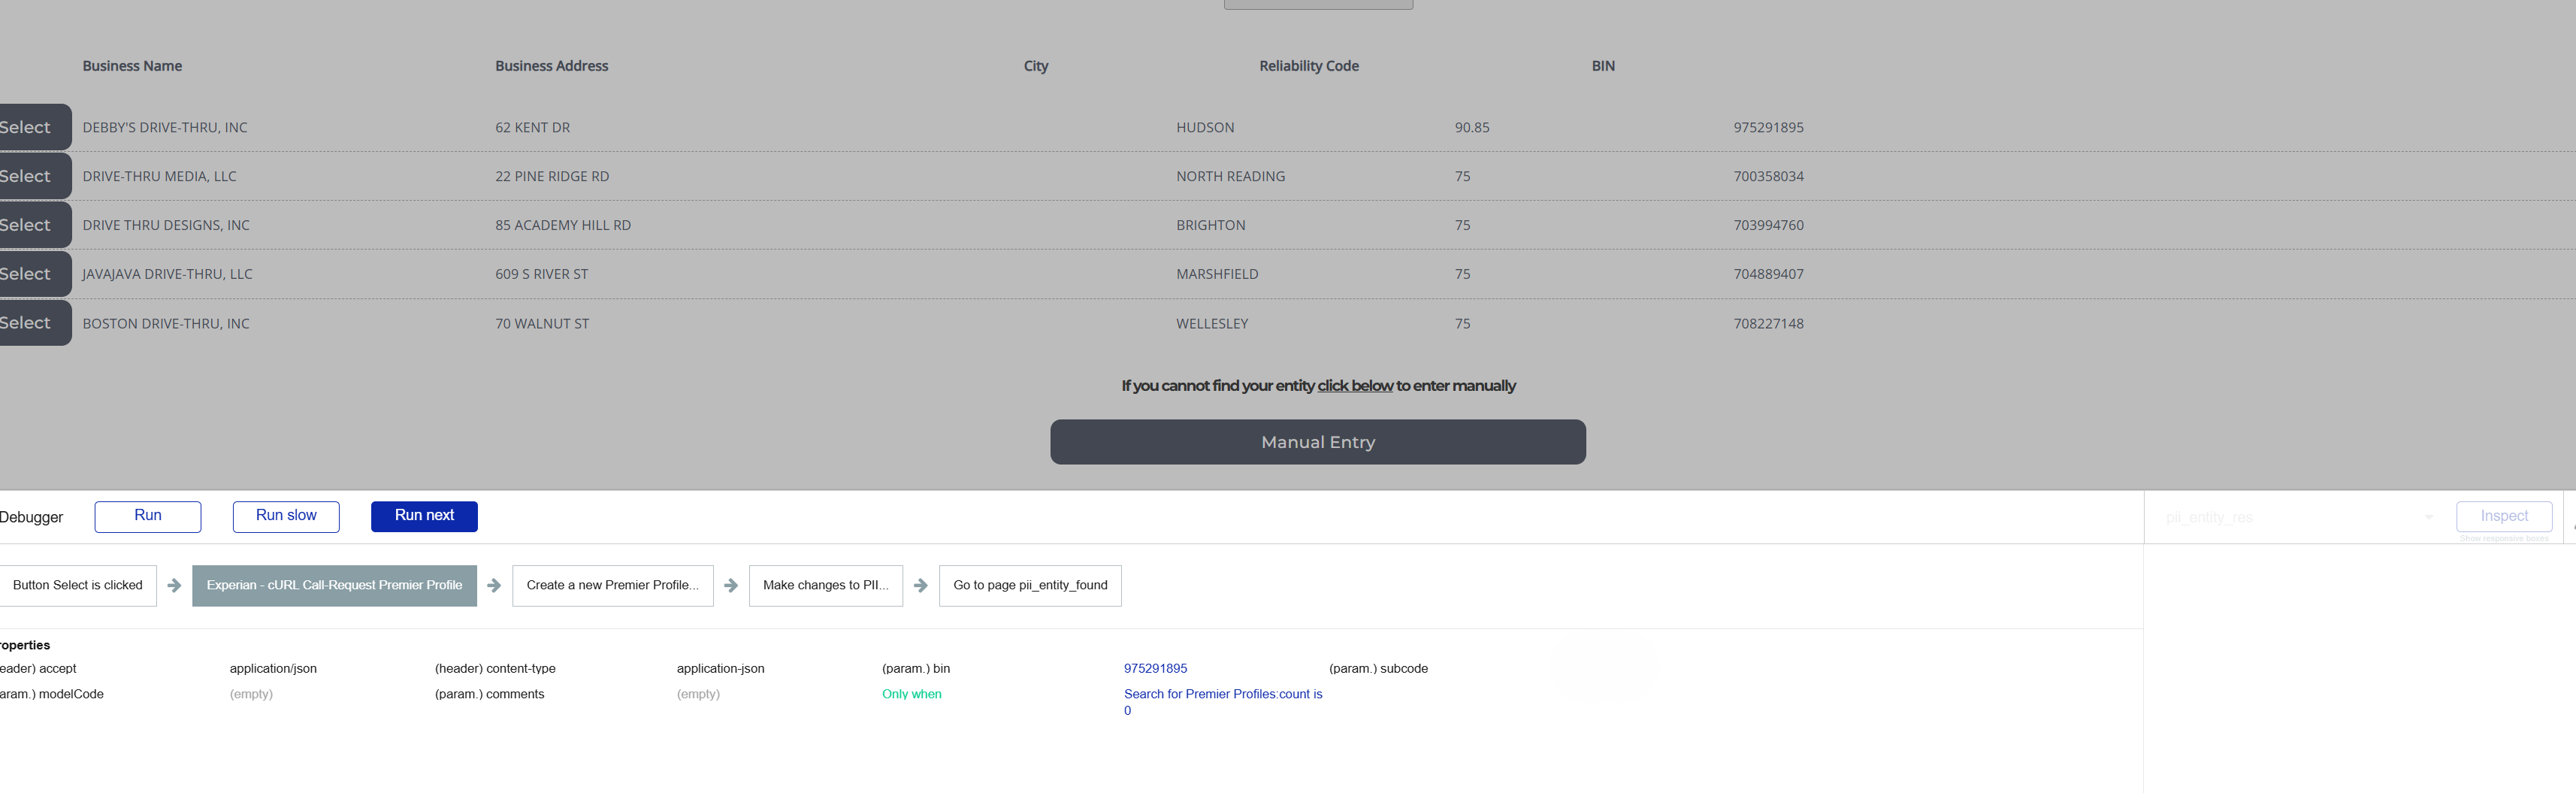Click the Manual Entry button

click(x=1317, y=442)
